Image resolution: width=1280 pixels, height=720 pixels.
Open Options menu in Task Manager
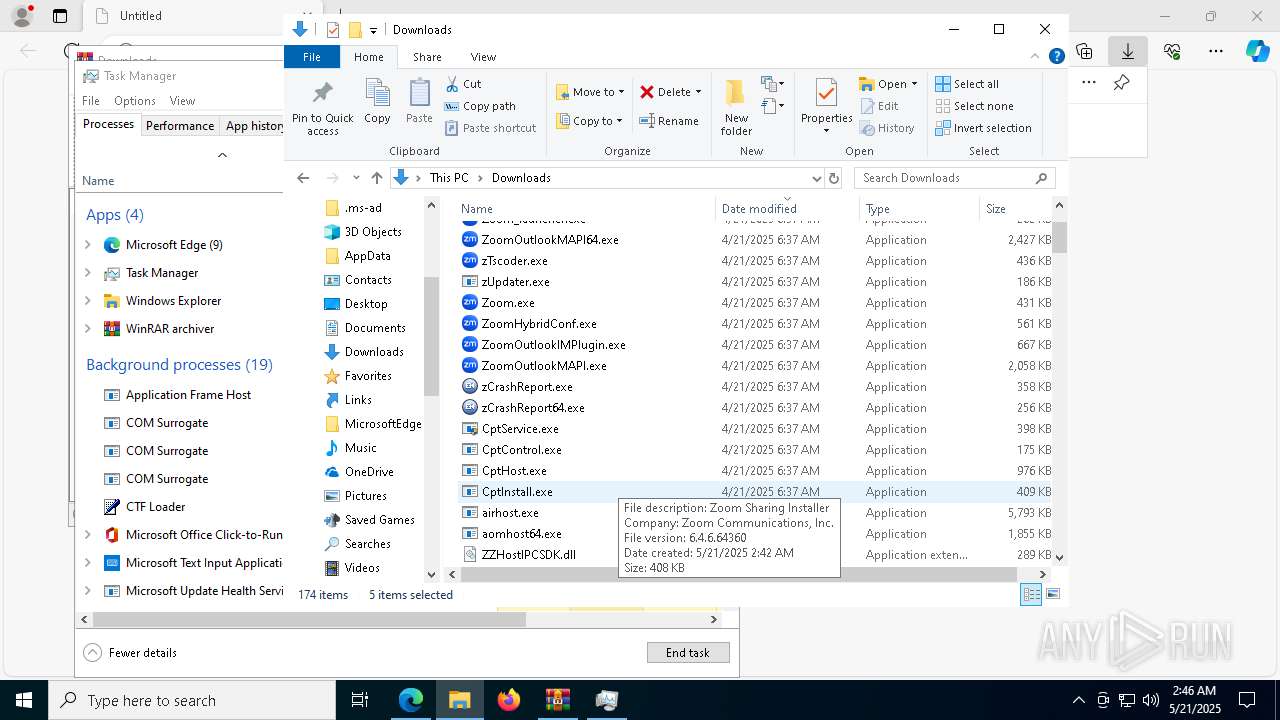134,100
